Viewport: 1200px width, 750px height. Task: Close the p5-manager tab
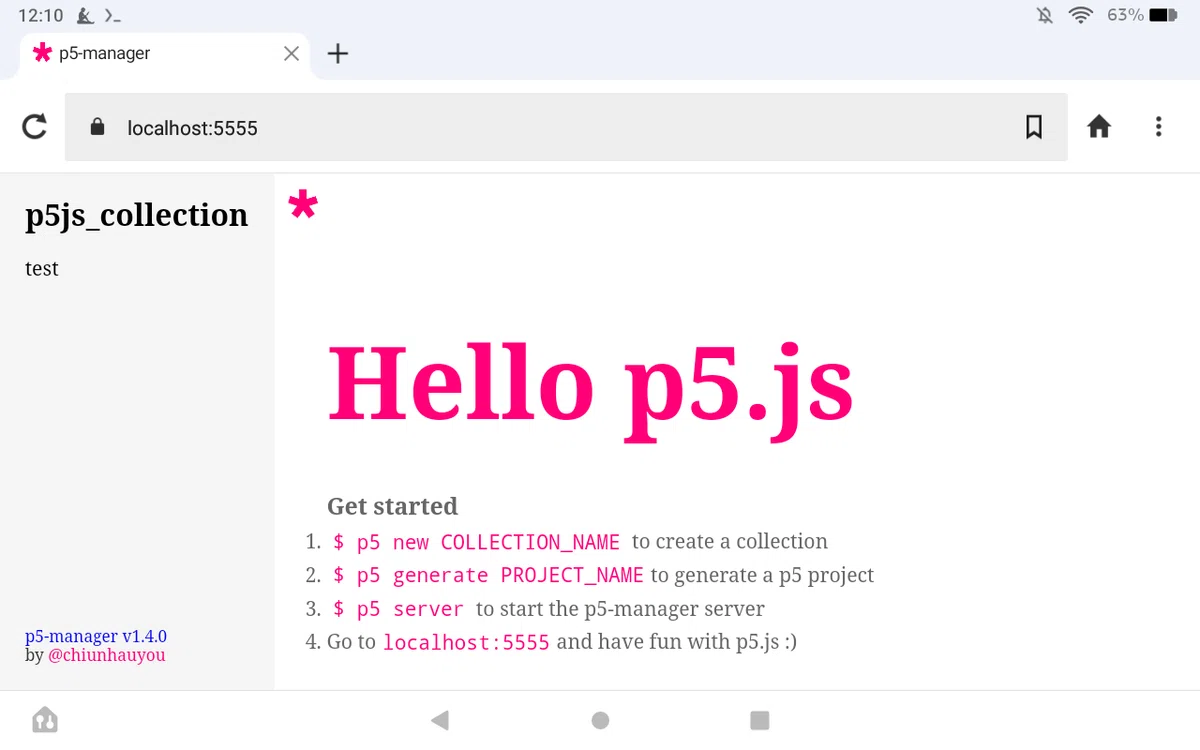(x=291, y=54)
